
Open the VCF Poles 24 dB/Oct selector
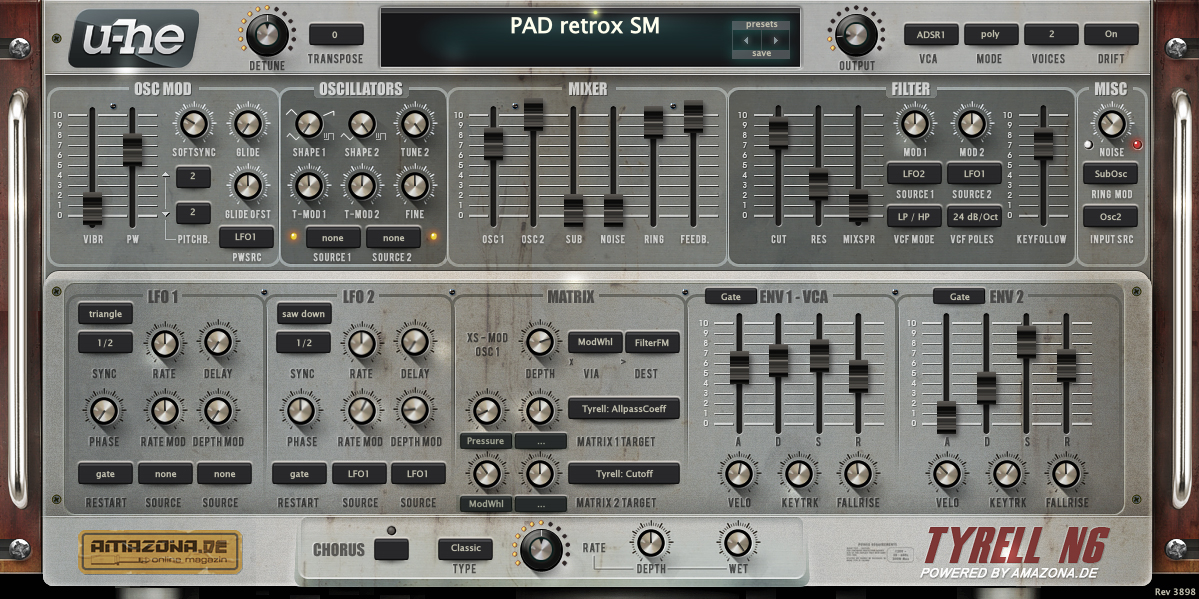[974, 216]
